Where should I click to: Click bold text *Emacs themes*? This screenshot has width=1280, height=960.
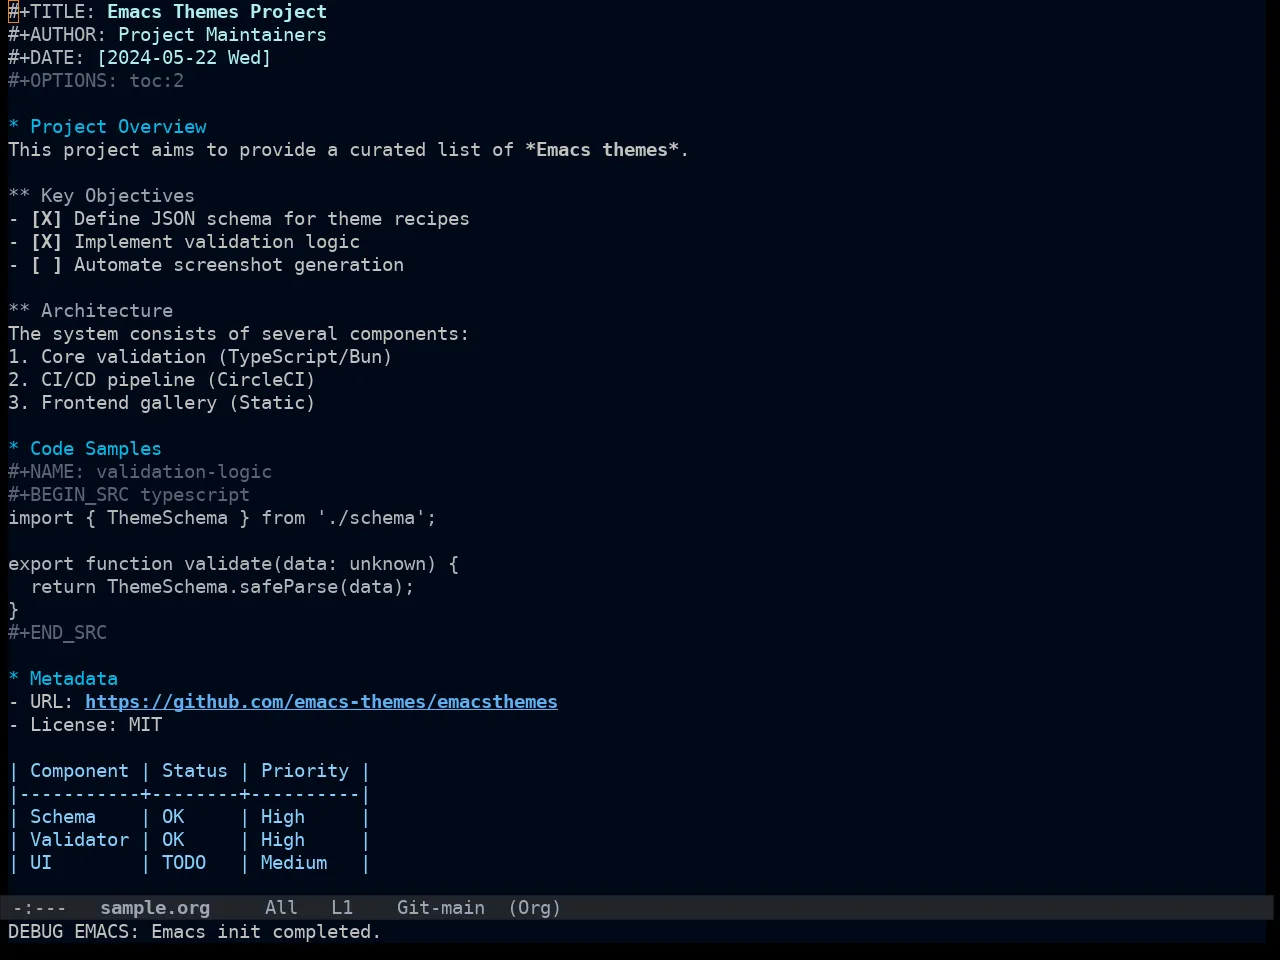602,150
